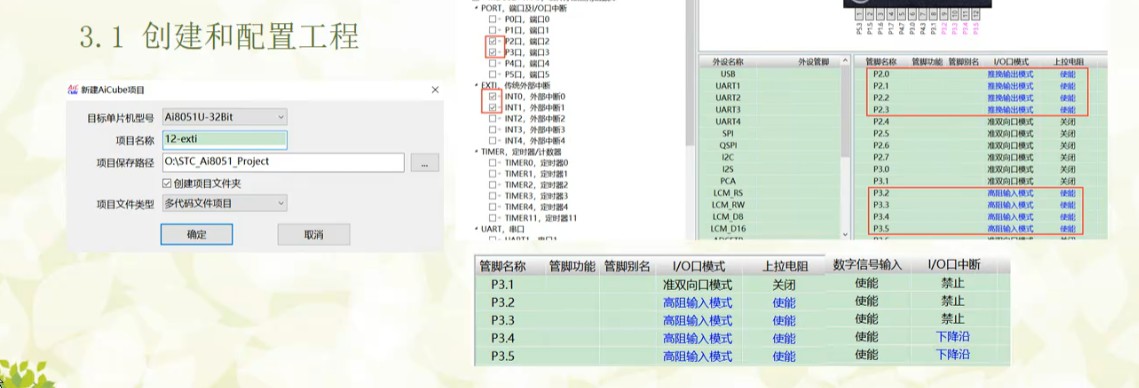Select UART2 in the peripheral name list
Image resolution: width=1139 pixels, height=388 pixels.
727,97
